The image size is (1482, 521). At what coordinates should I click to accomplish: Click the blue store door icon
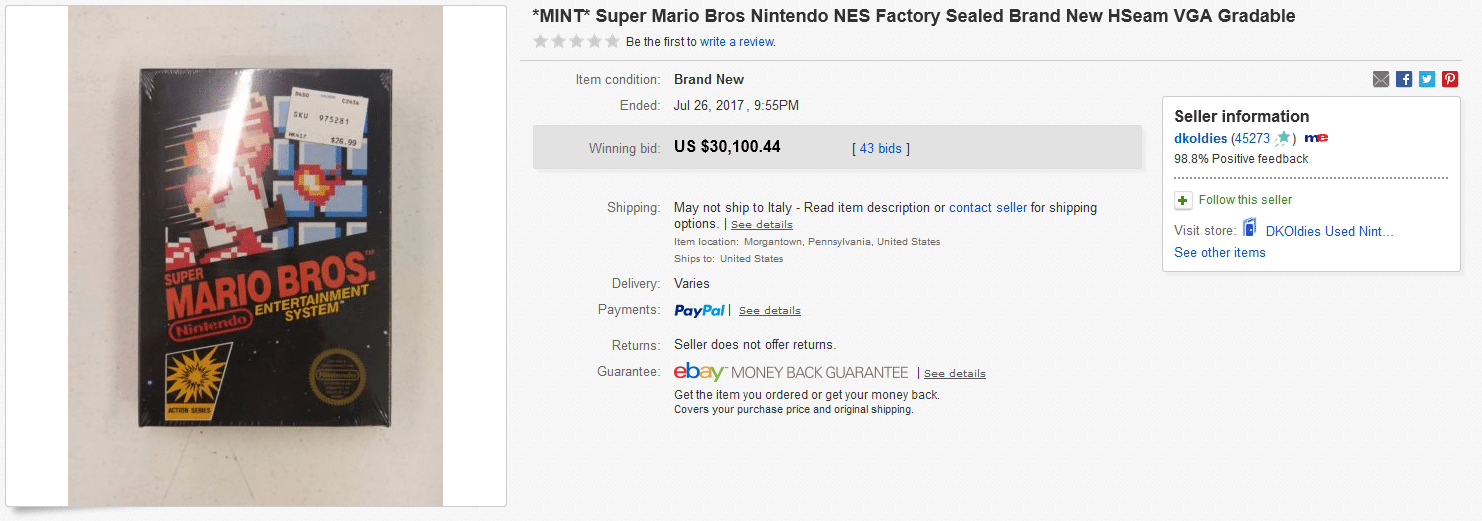1249,230
